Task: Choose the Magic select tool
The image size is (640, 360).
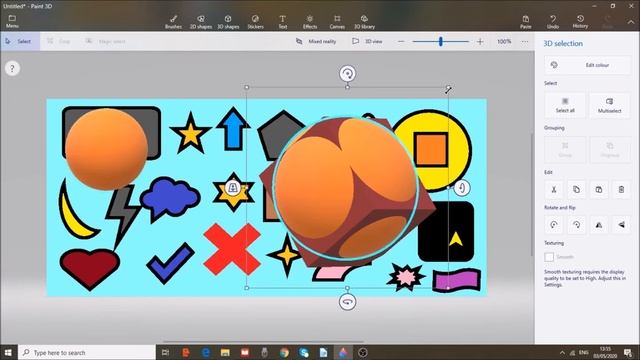Action: tap(106, 41)
